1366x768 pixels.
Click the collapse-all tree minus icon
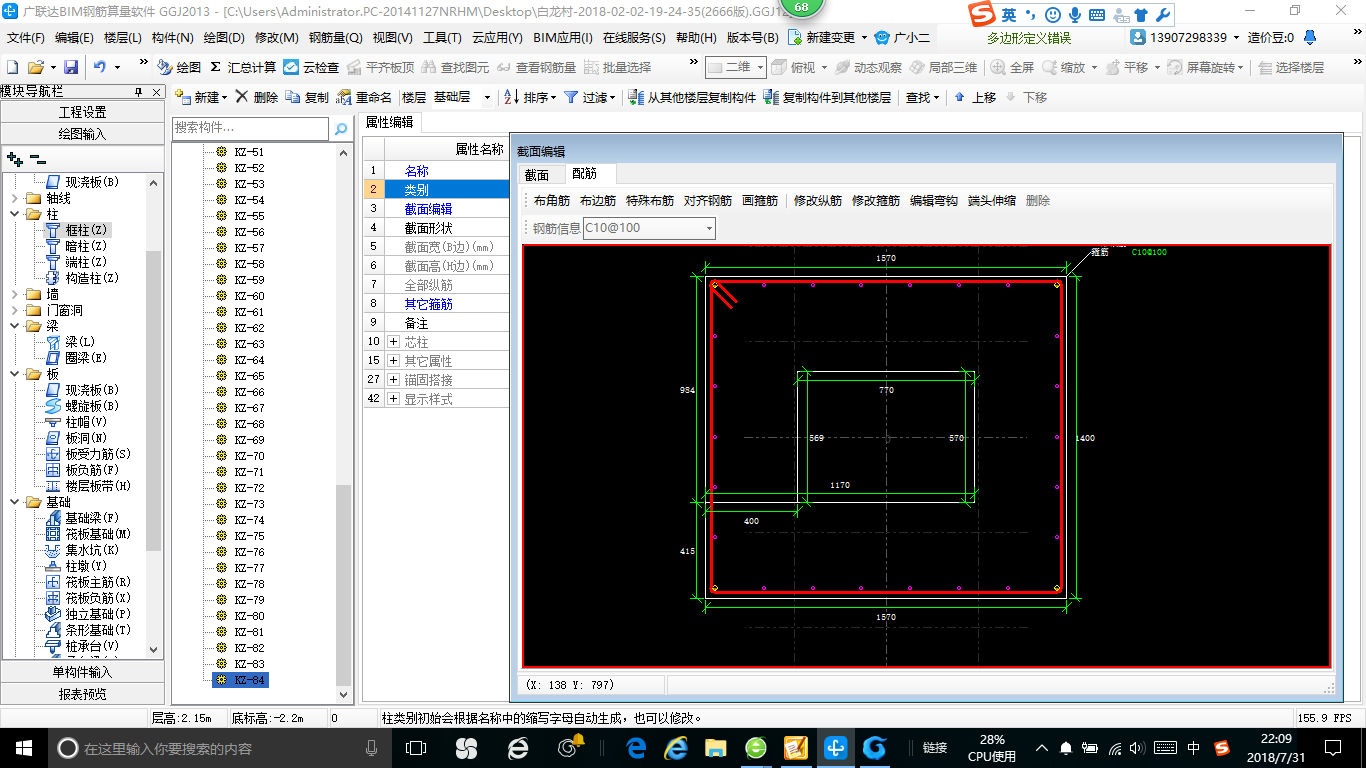(x=37, y=159)
